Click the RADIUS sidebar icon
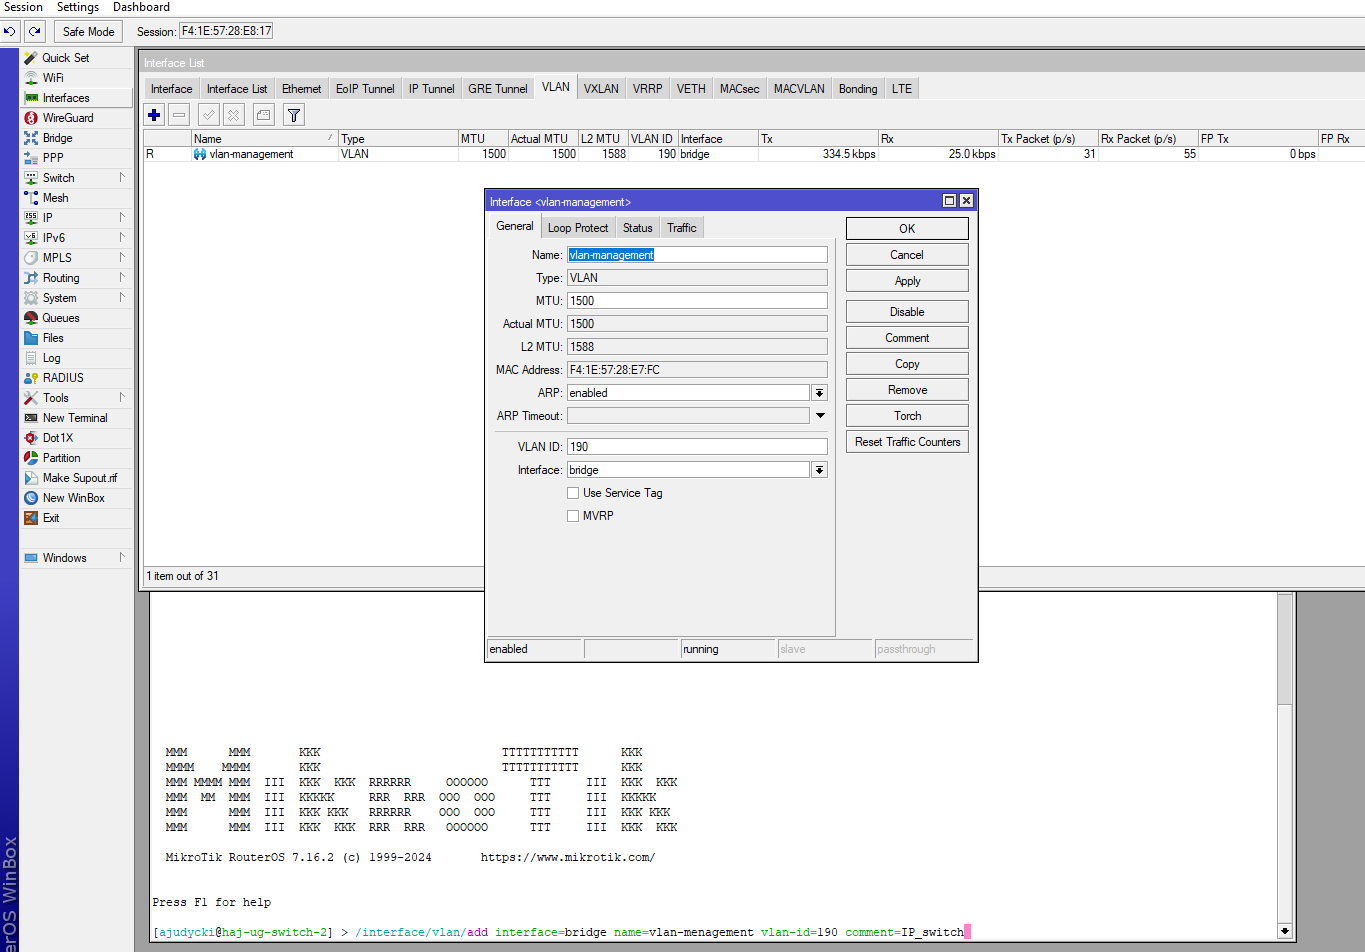This screenshot has width=1365, height=952. [x=31, y=378]
